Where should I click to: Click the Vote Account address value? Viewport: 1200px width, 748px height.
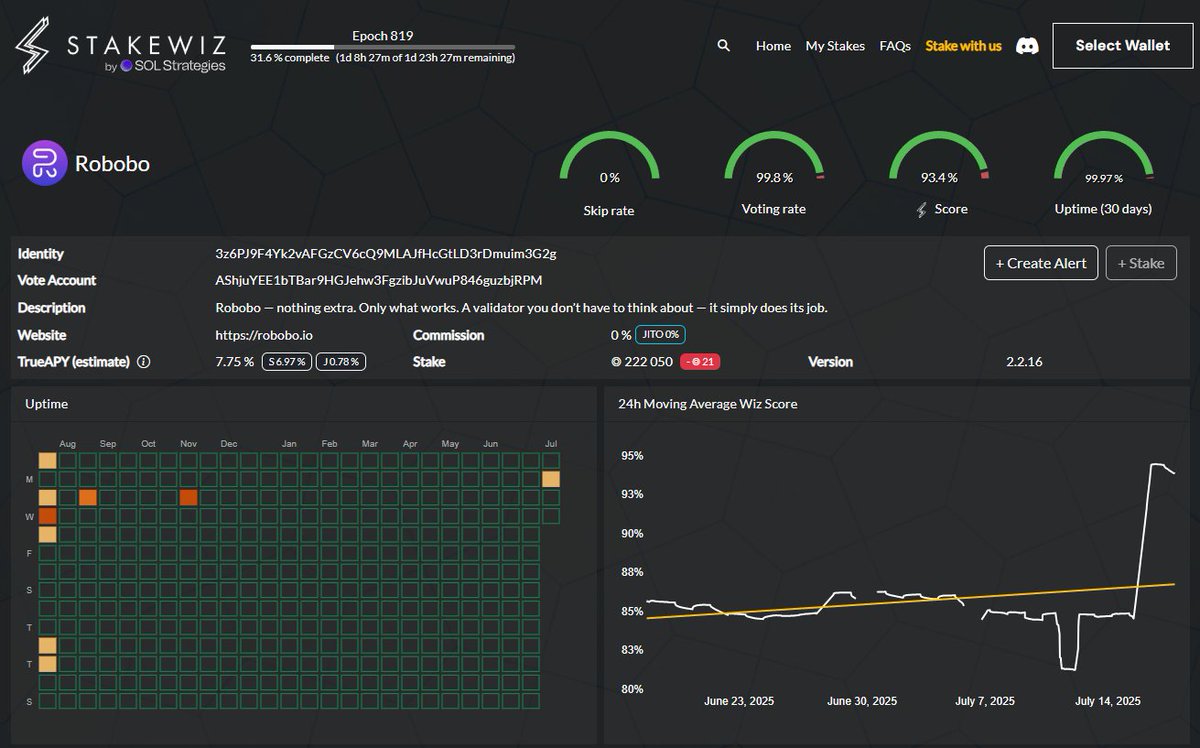[379, 281]
